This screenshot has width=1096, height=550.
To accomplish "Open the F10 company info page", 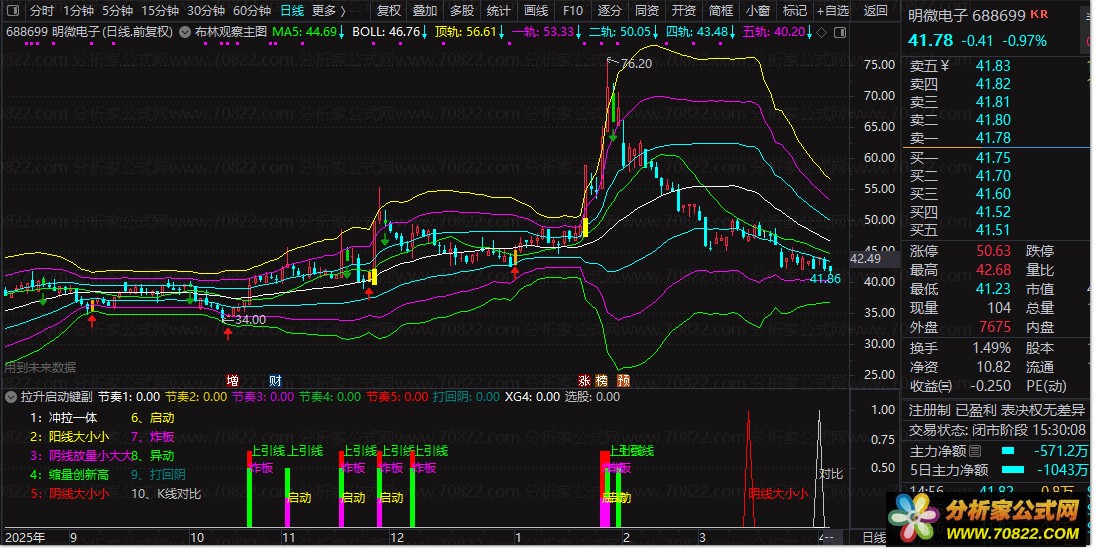I will tap(572, 11).
